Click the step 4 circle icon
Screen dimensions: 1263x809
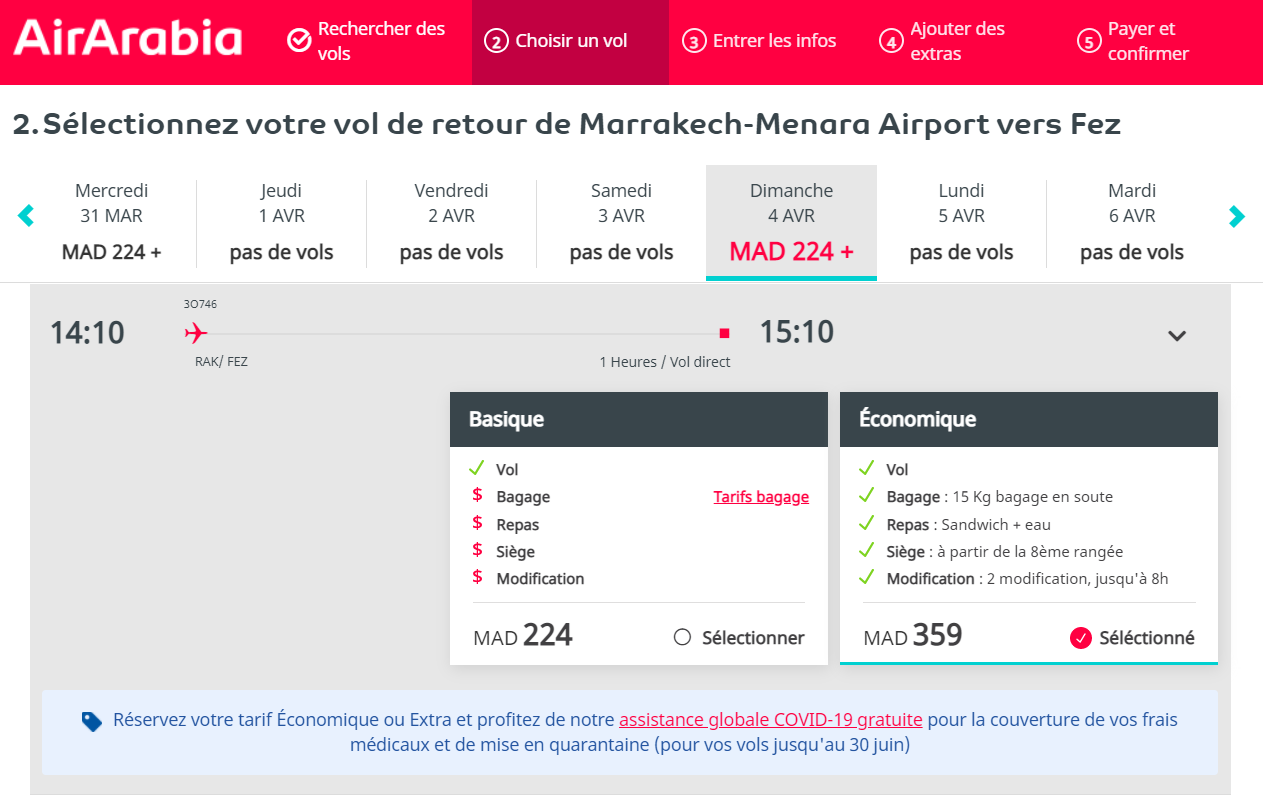(x=889, y=41)
